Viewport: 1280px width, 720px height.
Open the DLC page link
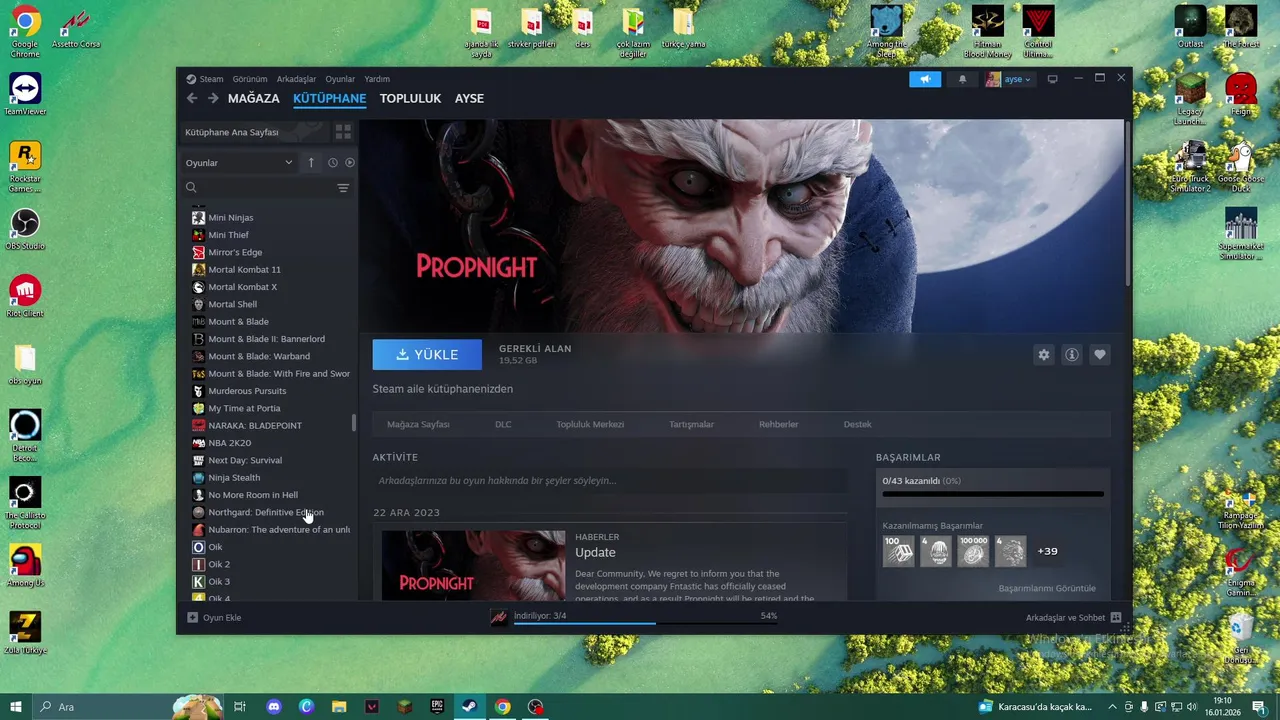coord(503,424)
